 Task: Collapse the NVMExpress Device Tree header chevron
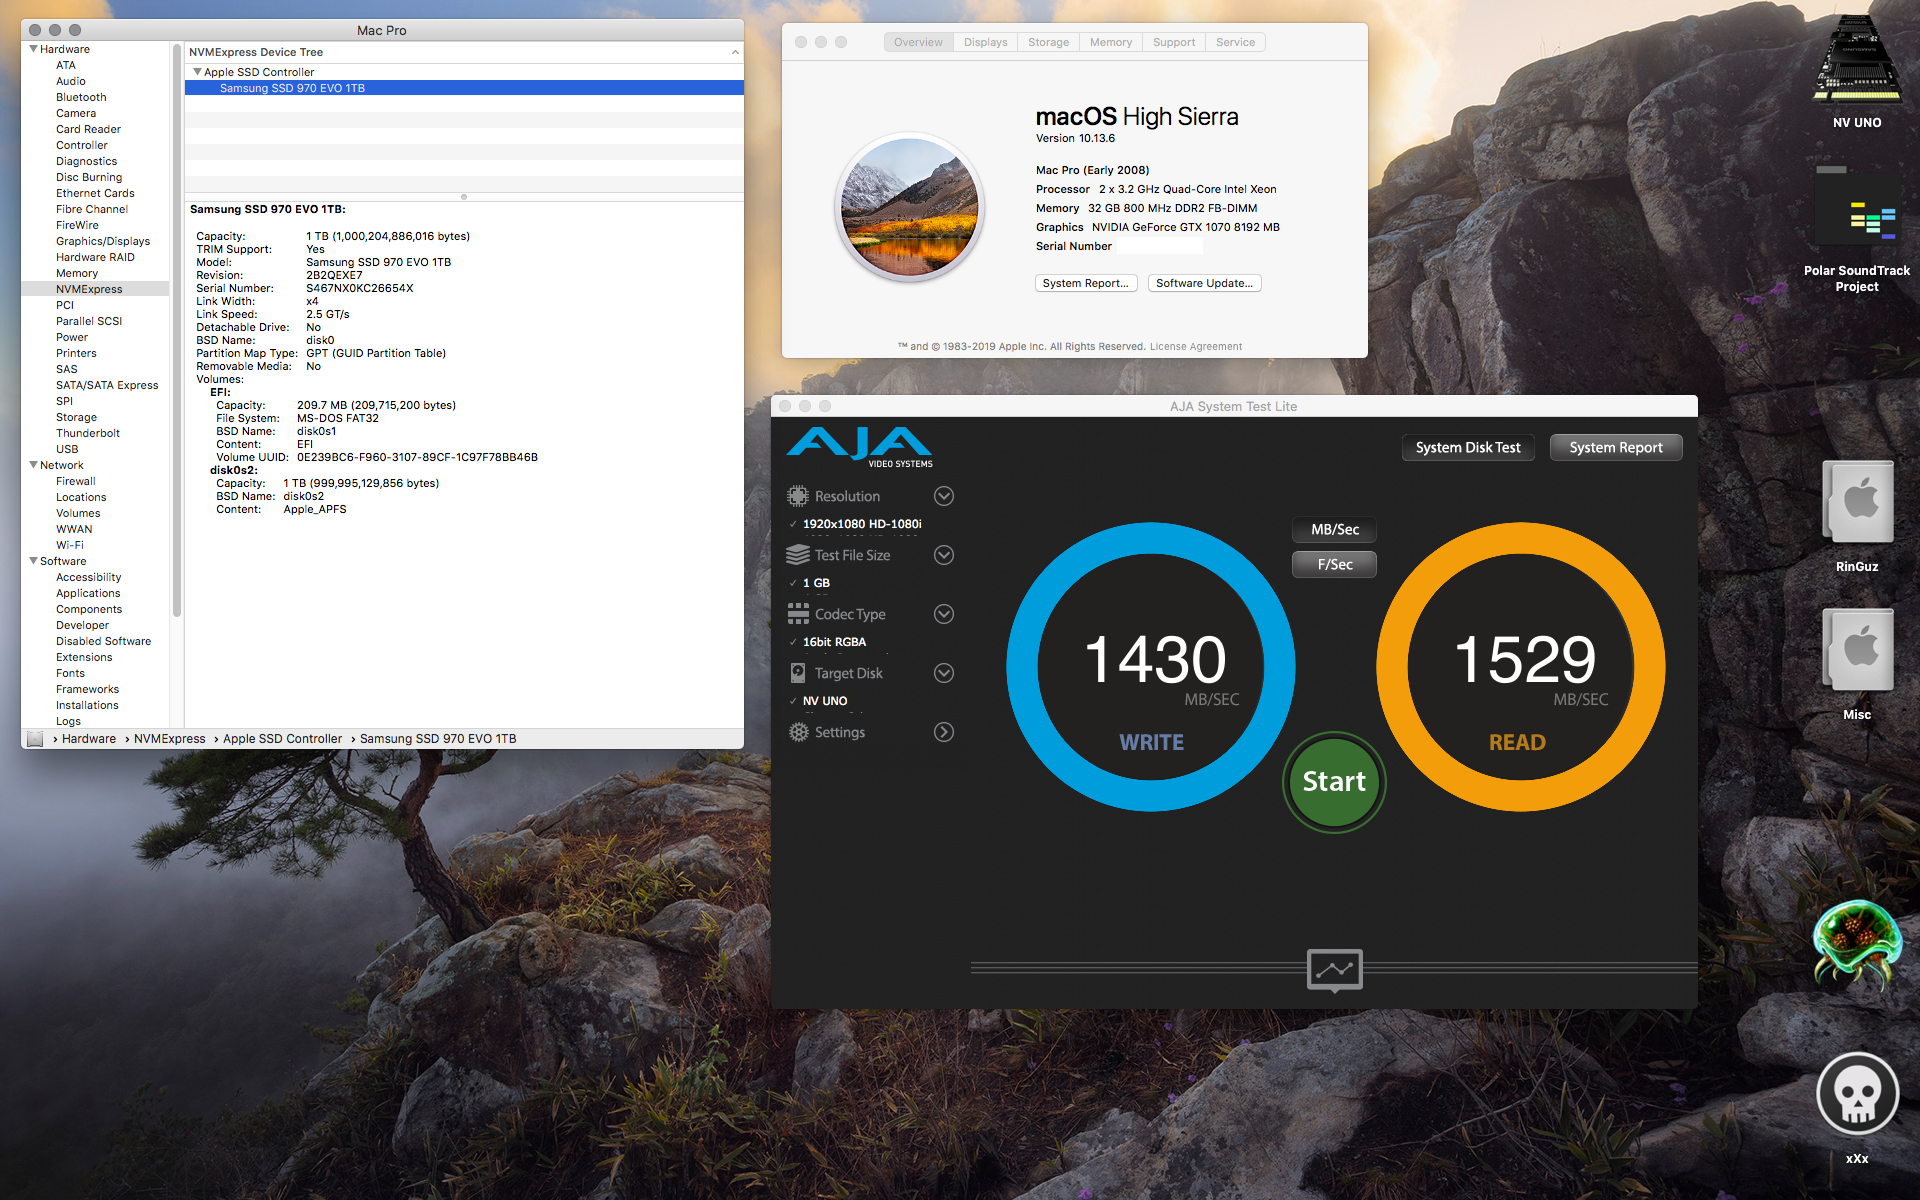735,52
